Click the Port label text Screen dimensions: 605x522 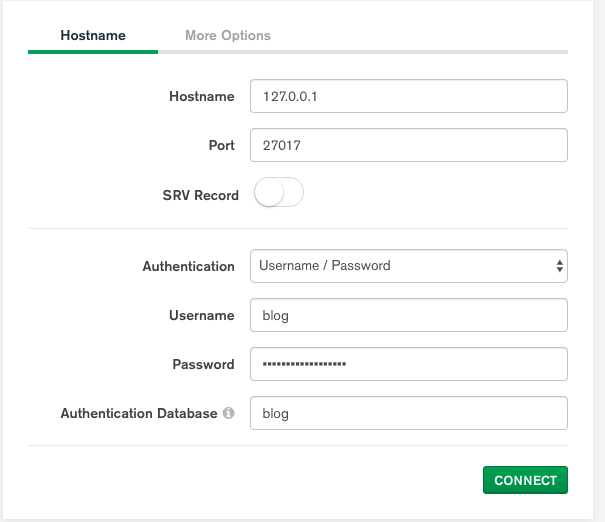[222, 145]
